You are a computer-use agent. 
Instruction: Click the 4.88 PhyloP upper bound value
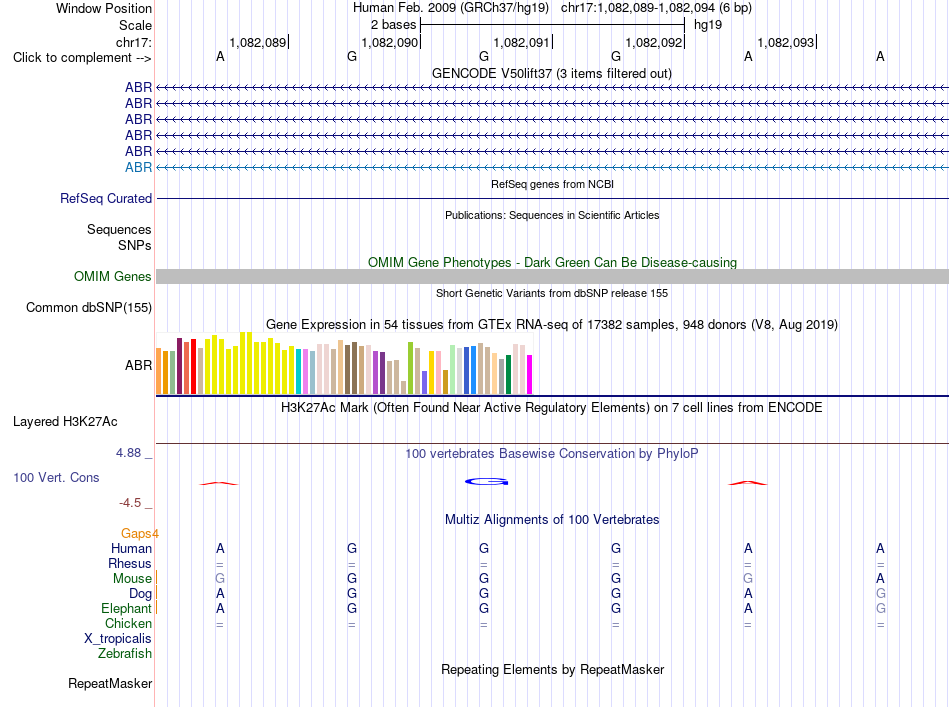click(x=128, y=453)
